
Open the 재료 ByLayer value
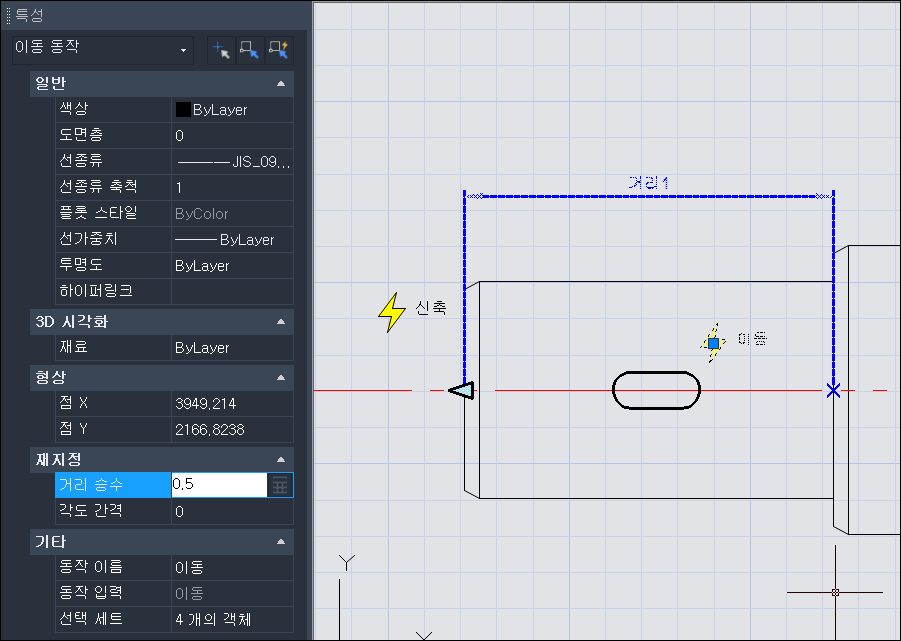pos(232,347)
